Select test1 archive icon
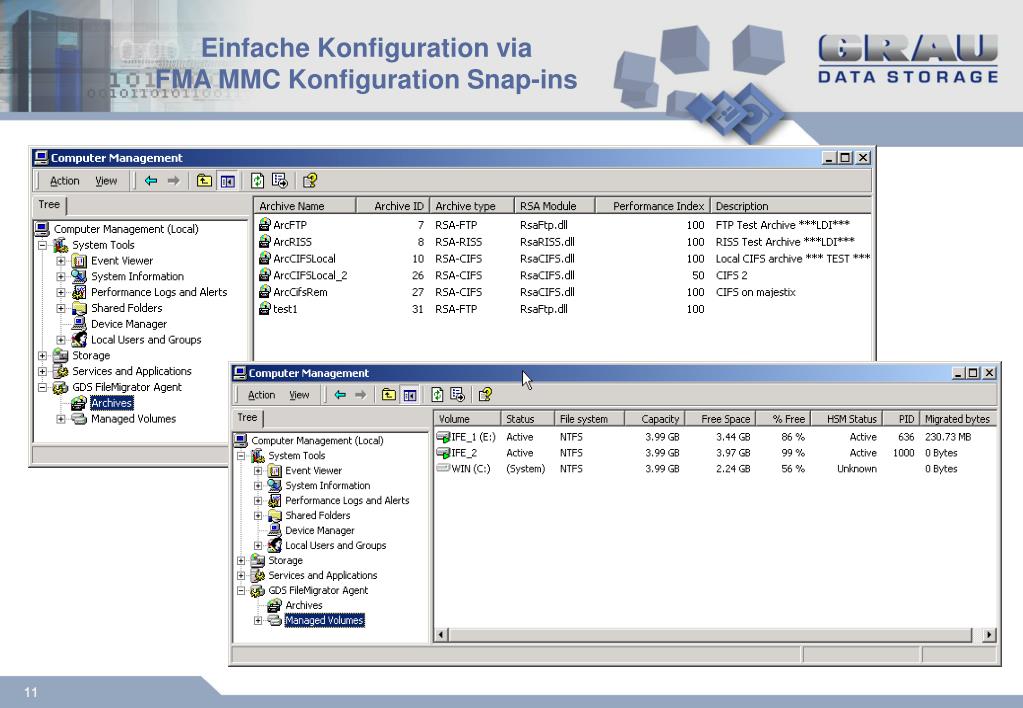Viewport: 1023px width, 708px height. point(264,309)
